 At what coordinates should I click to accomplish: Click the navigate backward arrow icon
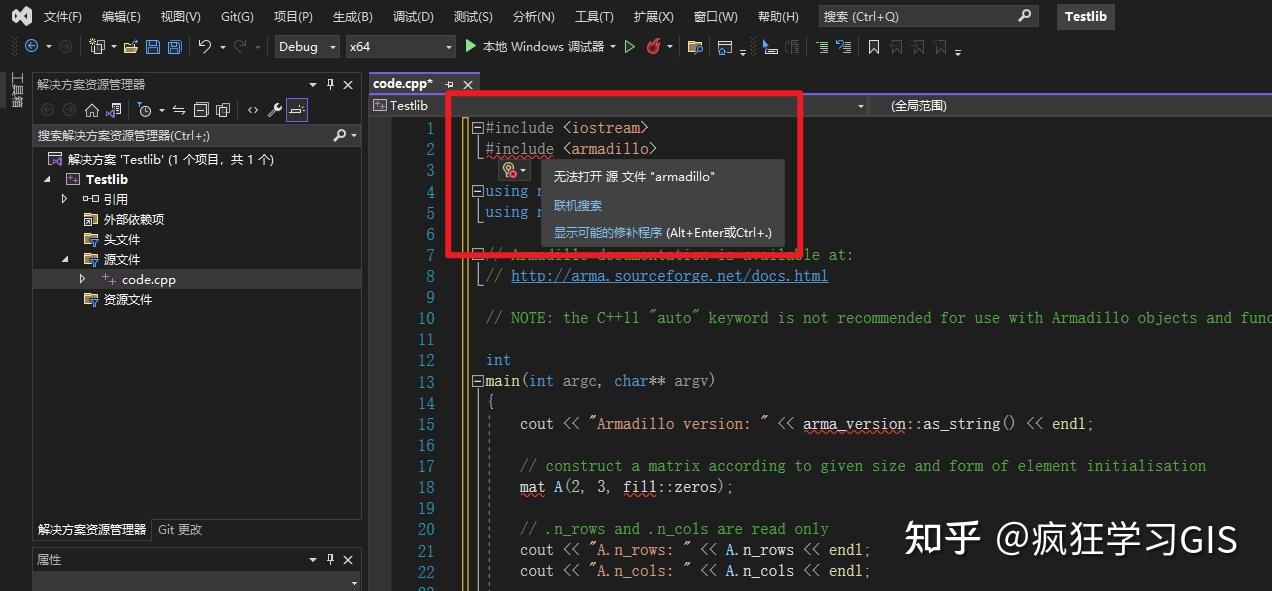[x=31, y=47]
